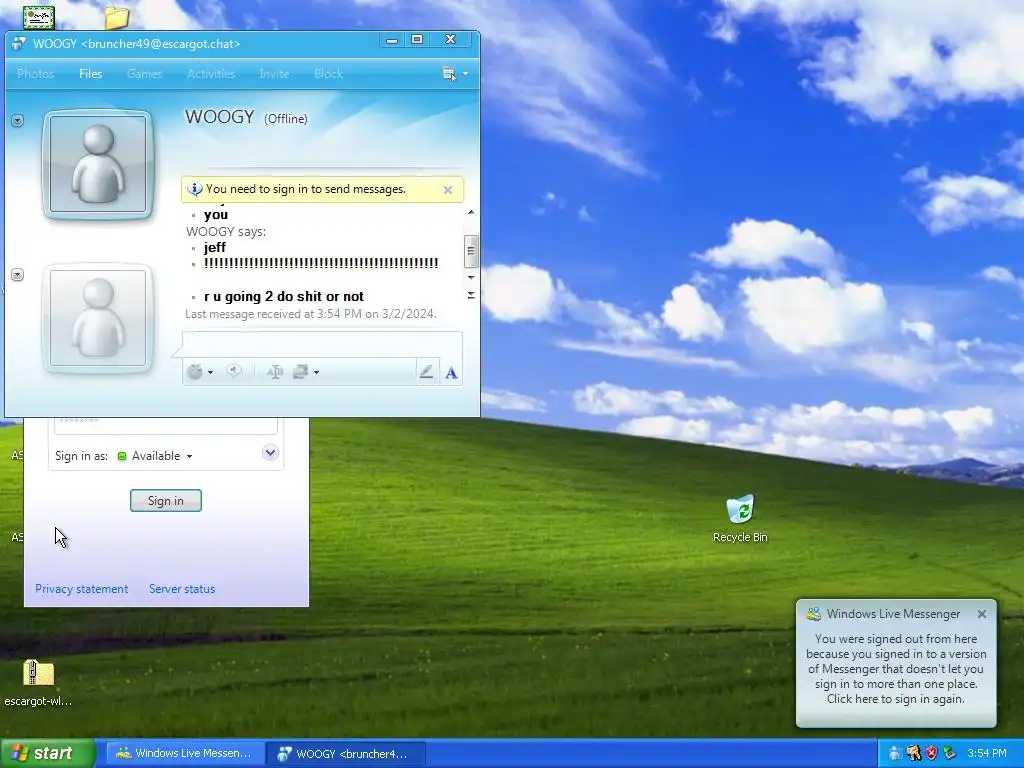Switch to WOOGY conversation taskbar button

346,754
